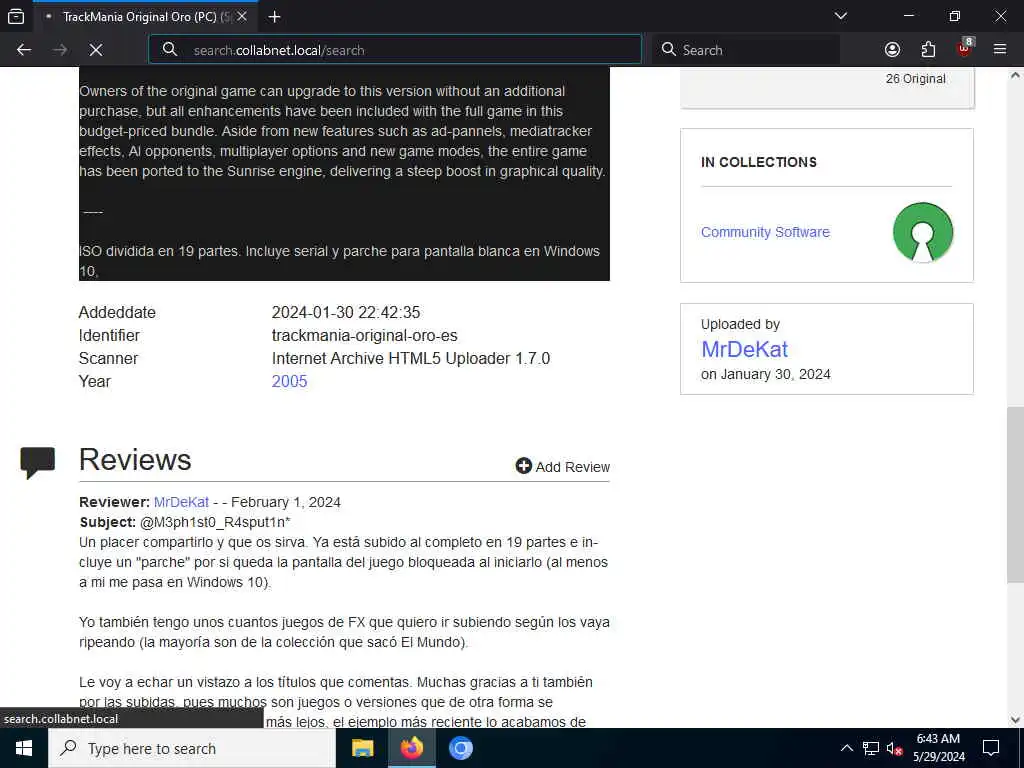Click the forward navigation arrow
Screen dimensions: 1024x768
pyautogui.click(x=60, y=50)
